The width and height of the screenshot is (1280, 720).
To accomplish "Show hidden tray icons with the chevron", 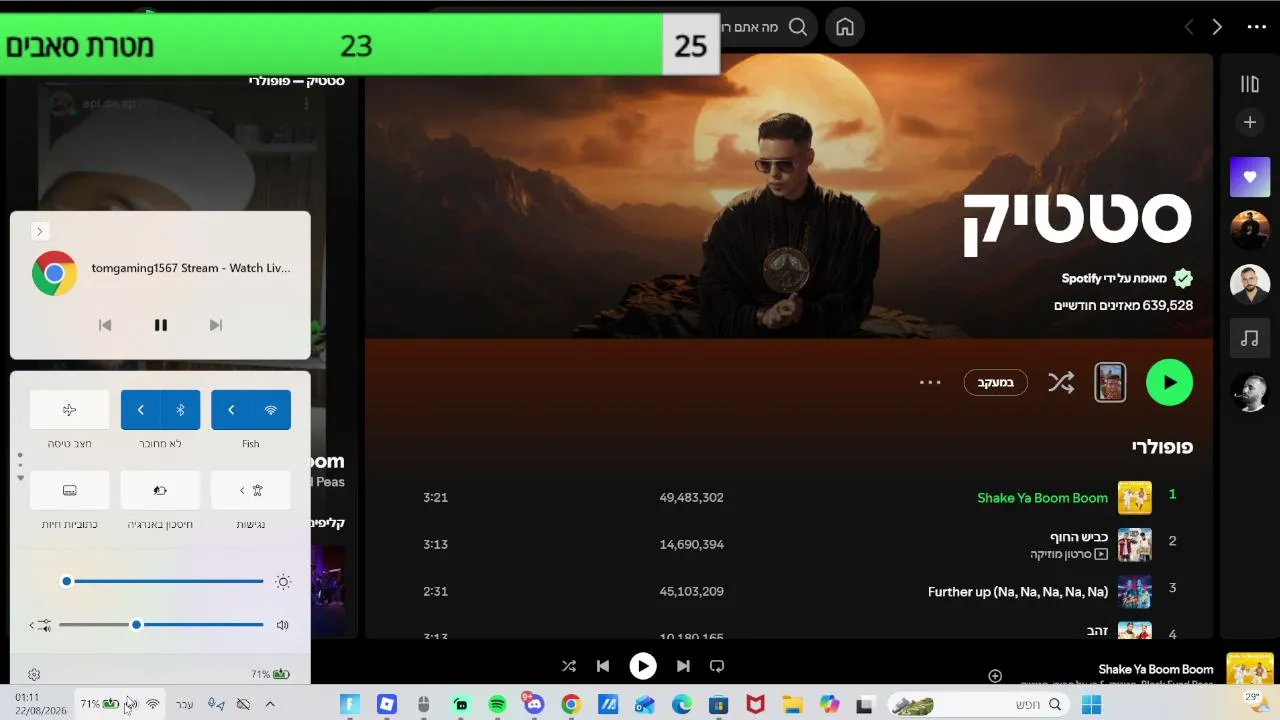I will (x=270, y=704).
